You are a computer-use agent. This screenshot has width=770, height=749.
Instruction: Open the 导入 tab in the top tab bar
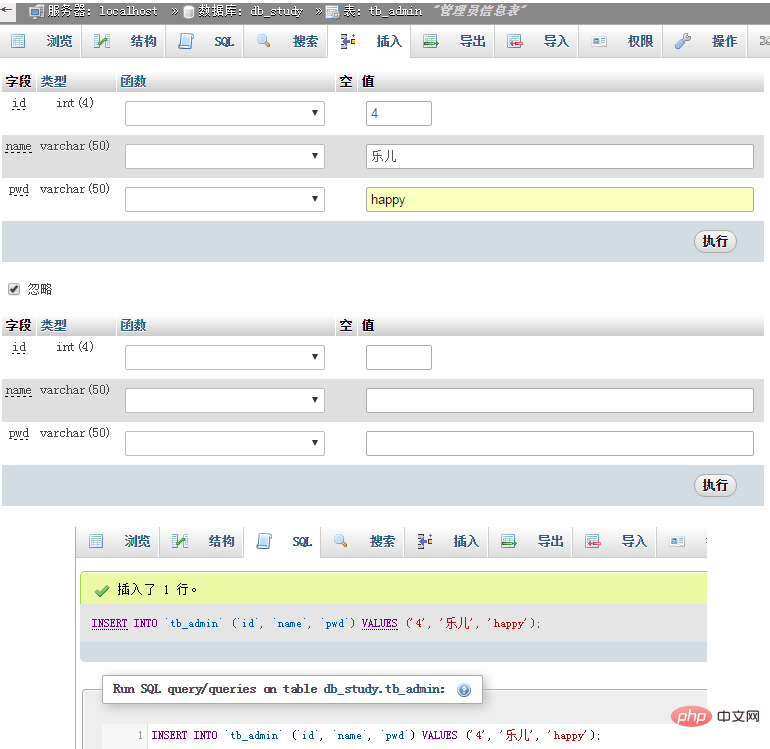(536, 41)
